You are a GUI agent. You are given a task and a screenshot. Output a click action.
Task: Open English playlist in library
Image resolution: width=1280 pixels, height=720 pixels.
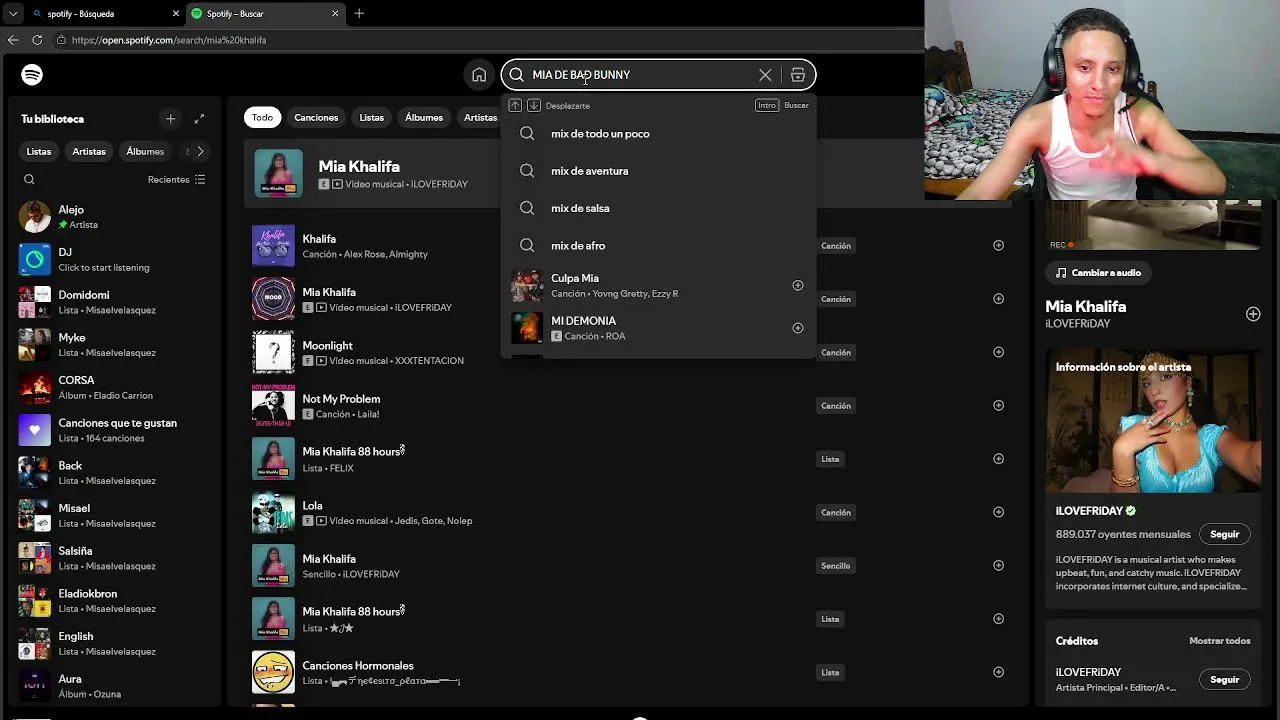tap(113, 643)
